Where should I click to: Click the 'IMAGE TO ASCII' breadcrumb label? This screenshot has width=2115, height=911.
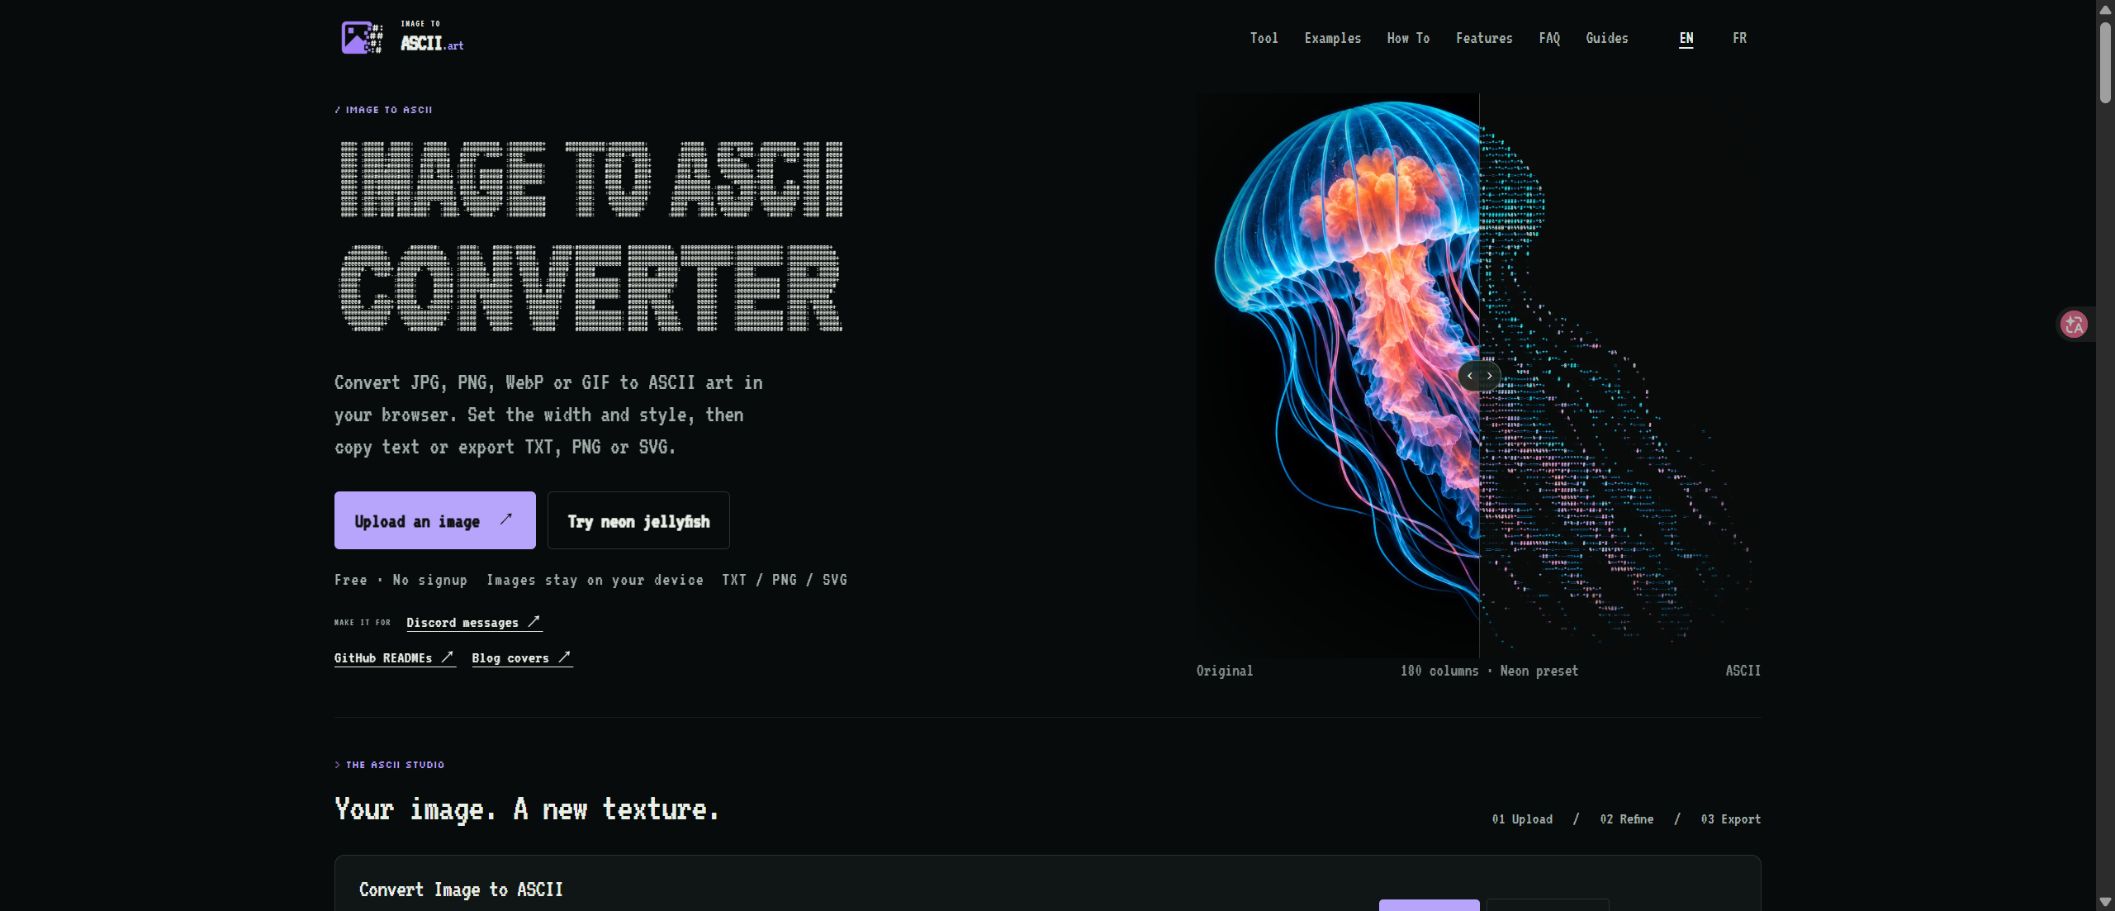[x=384, y=110]
